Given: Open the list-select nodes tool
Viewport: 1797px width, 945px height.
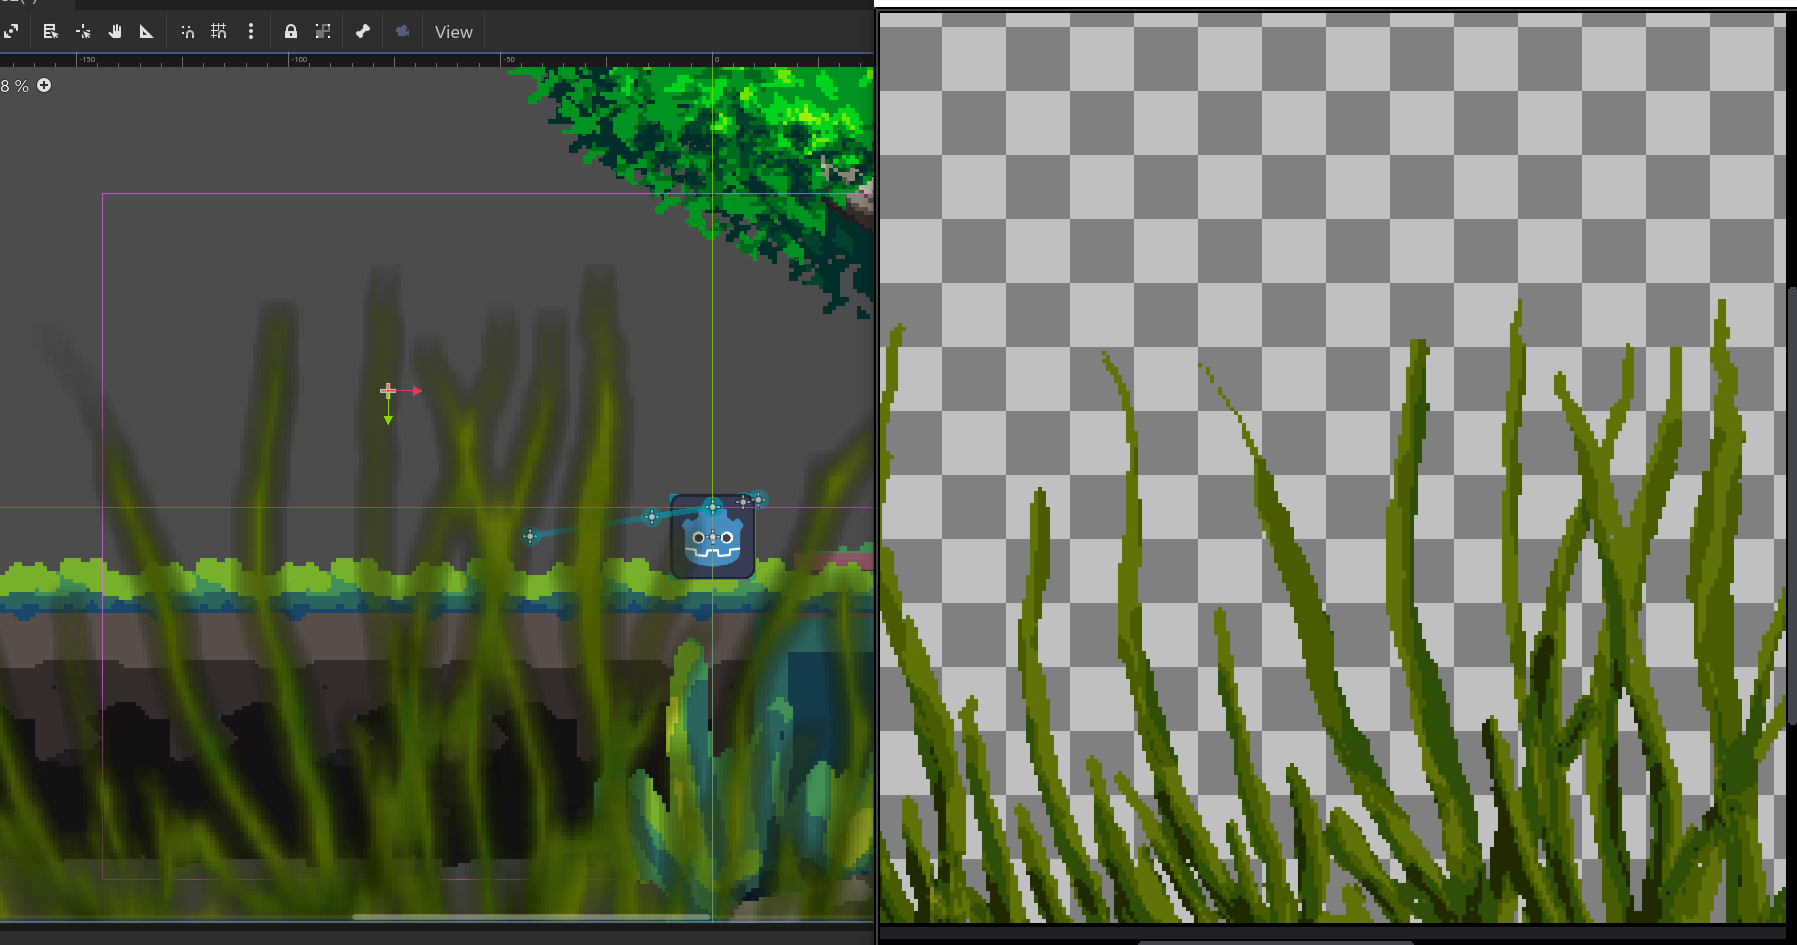Looking at the screenshot, I should pyautogui.click(x=50, y=32).
